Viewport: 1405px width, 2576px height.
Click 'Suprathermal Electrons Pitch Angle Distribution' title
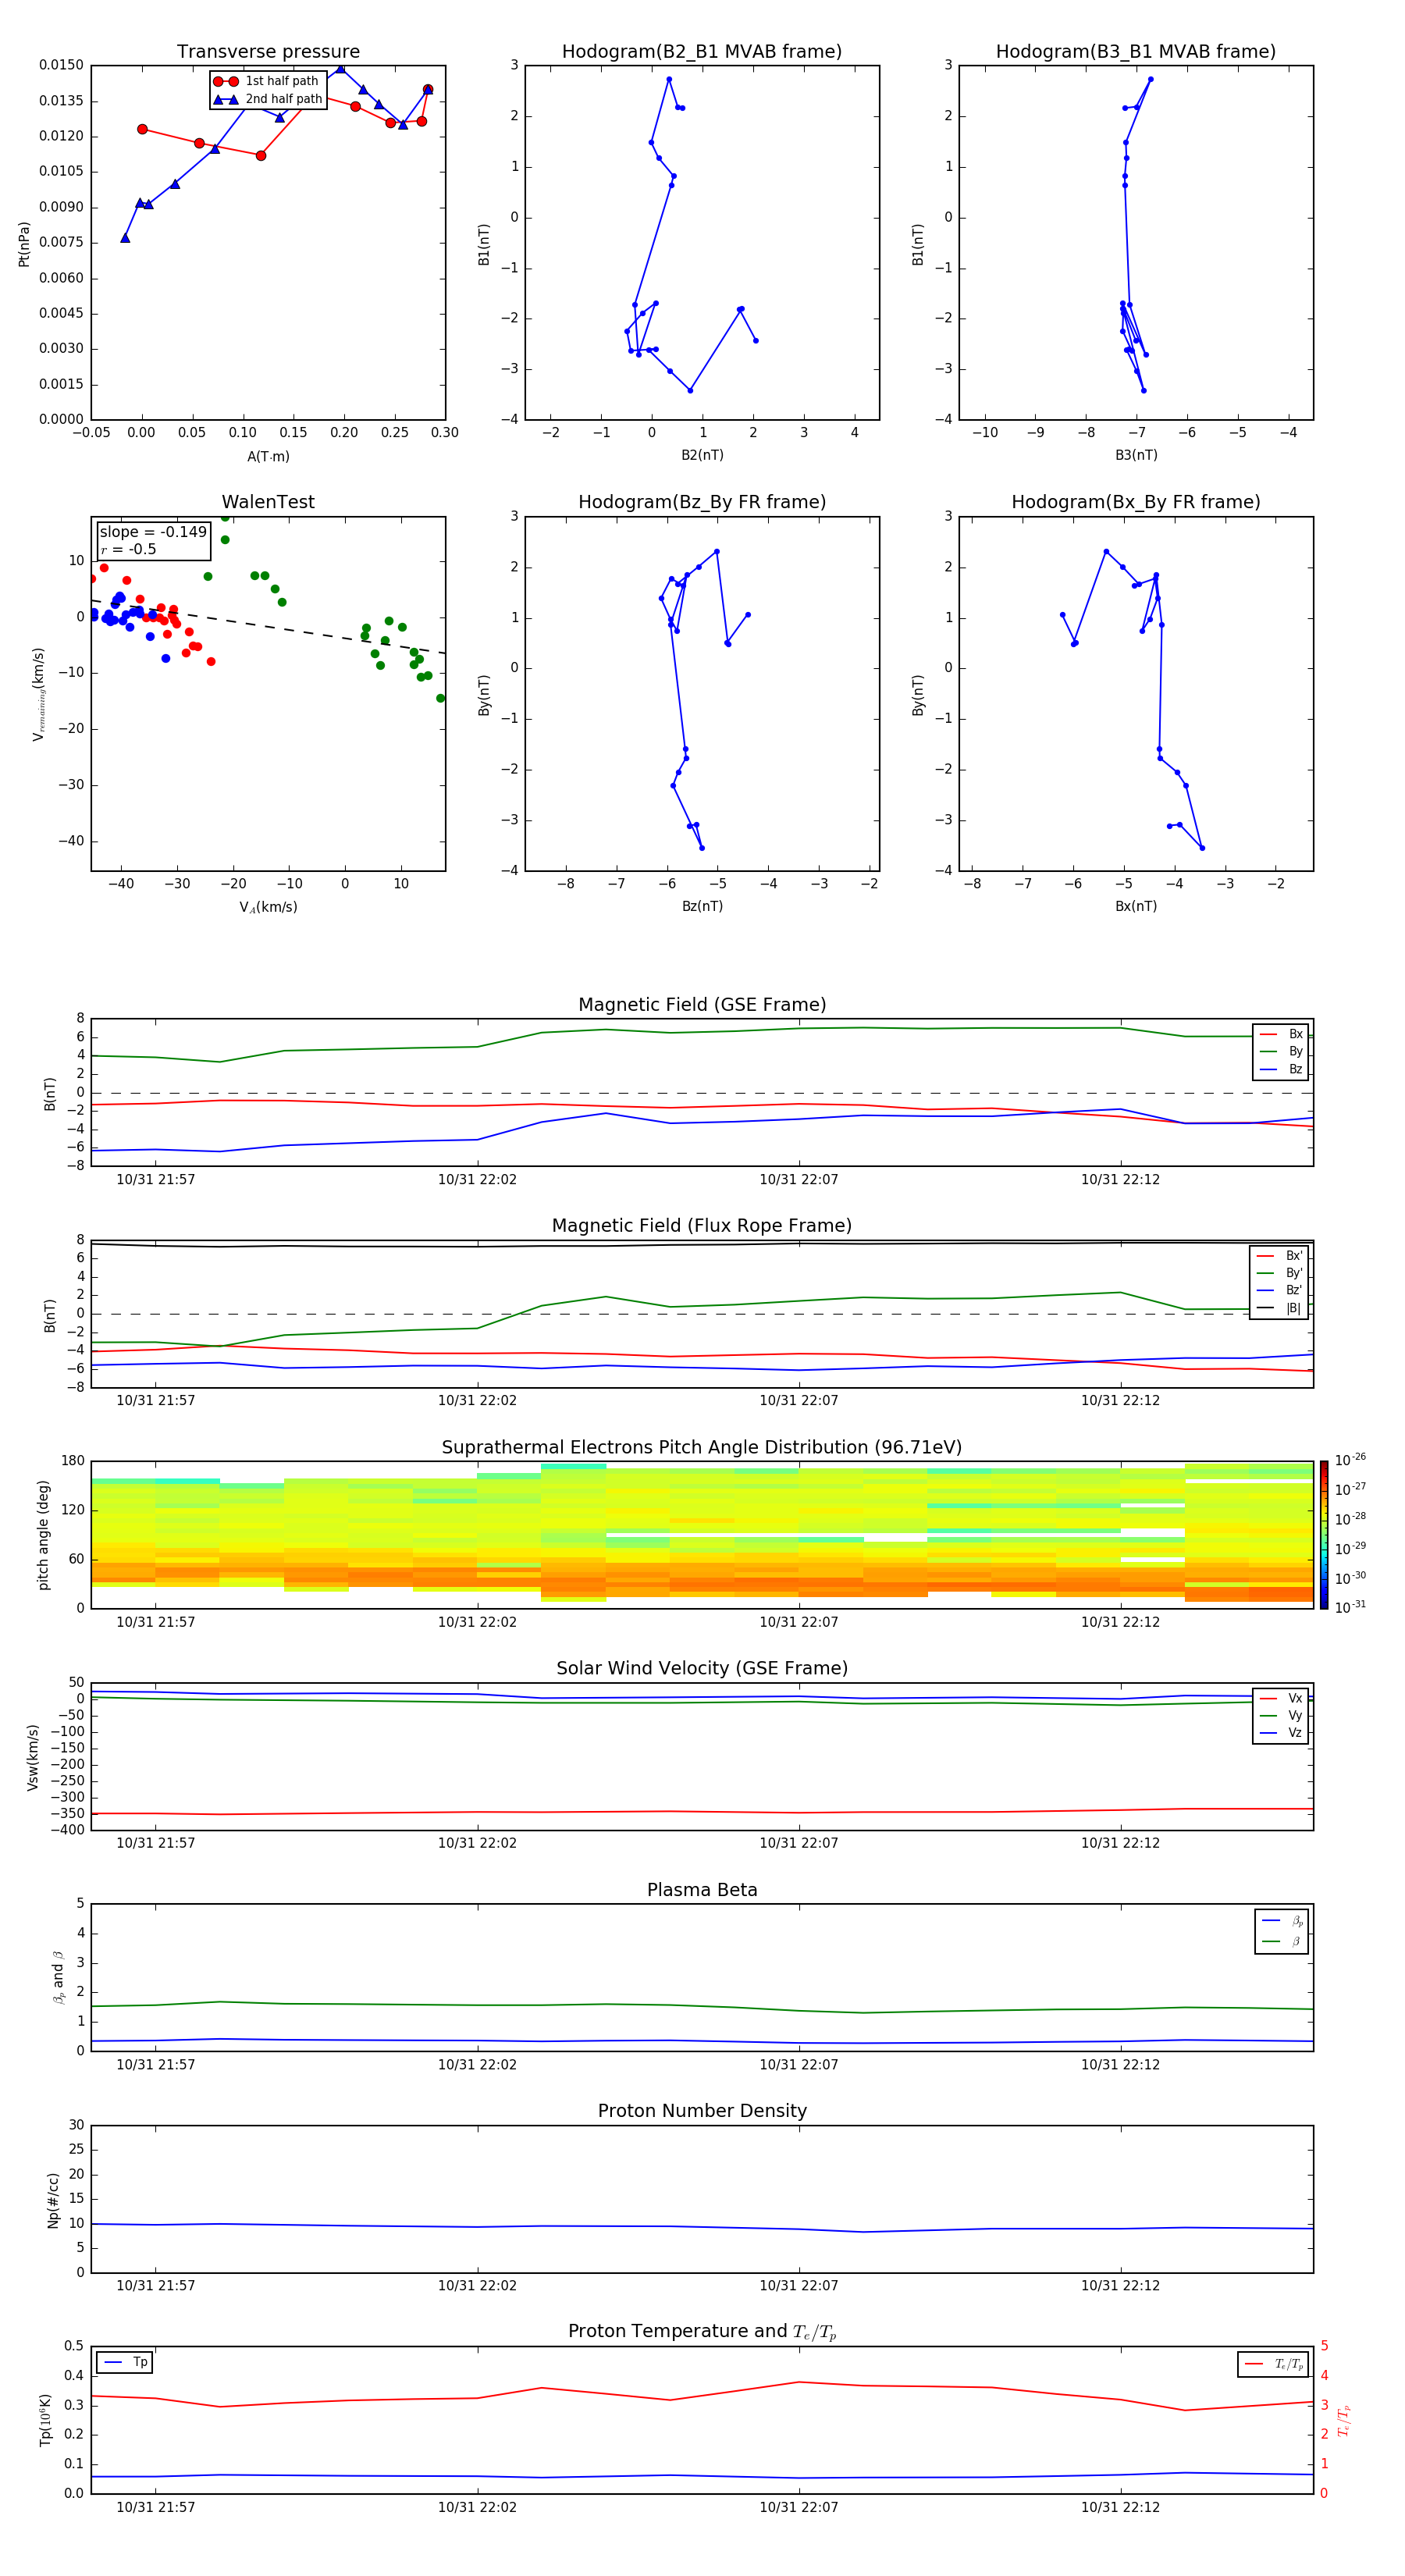tap(702, 1448)
